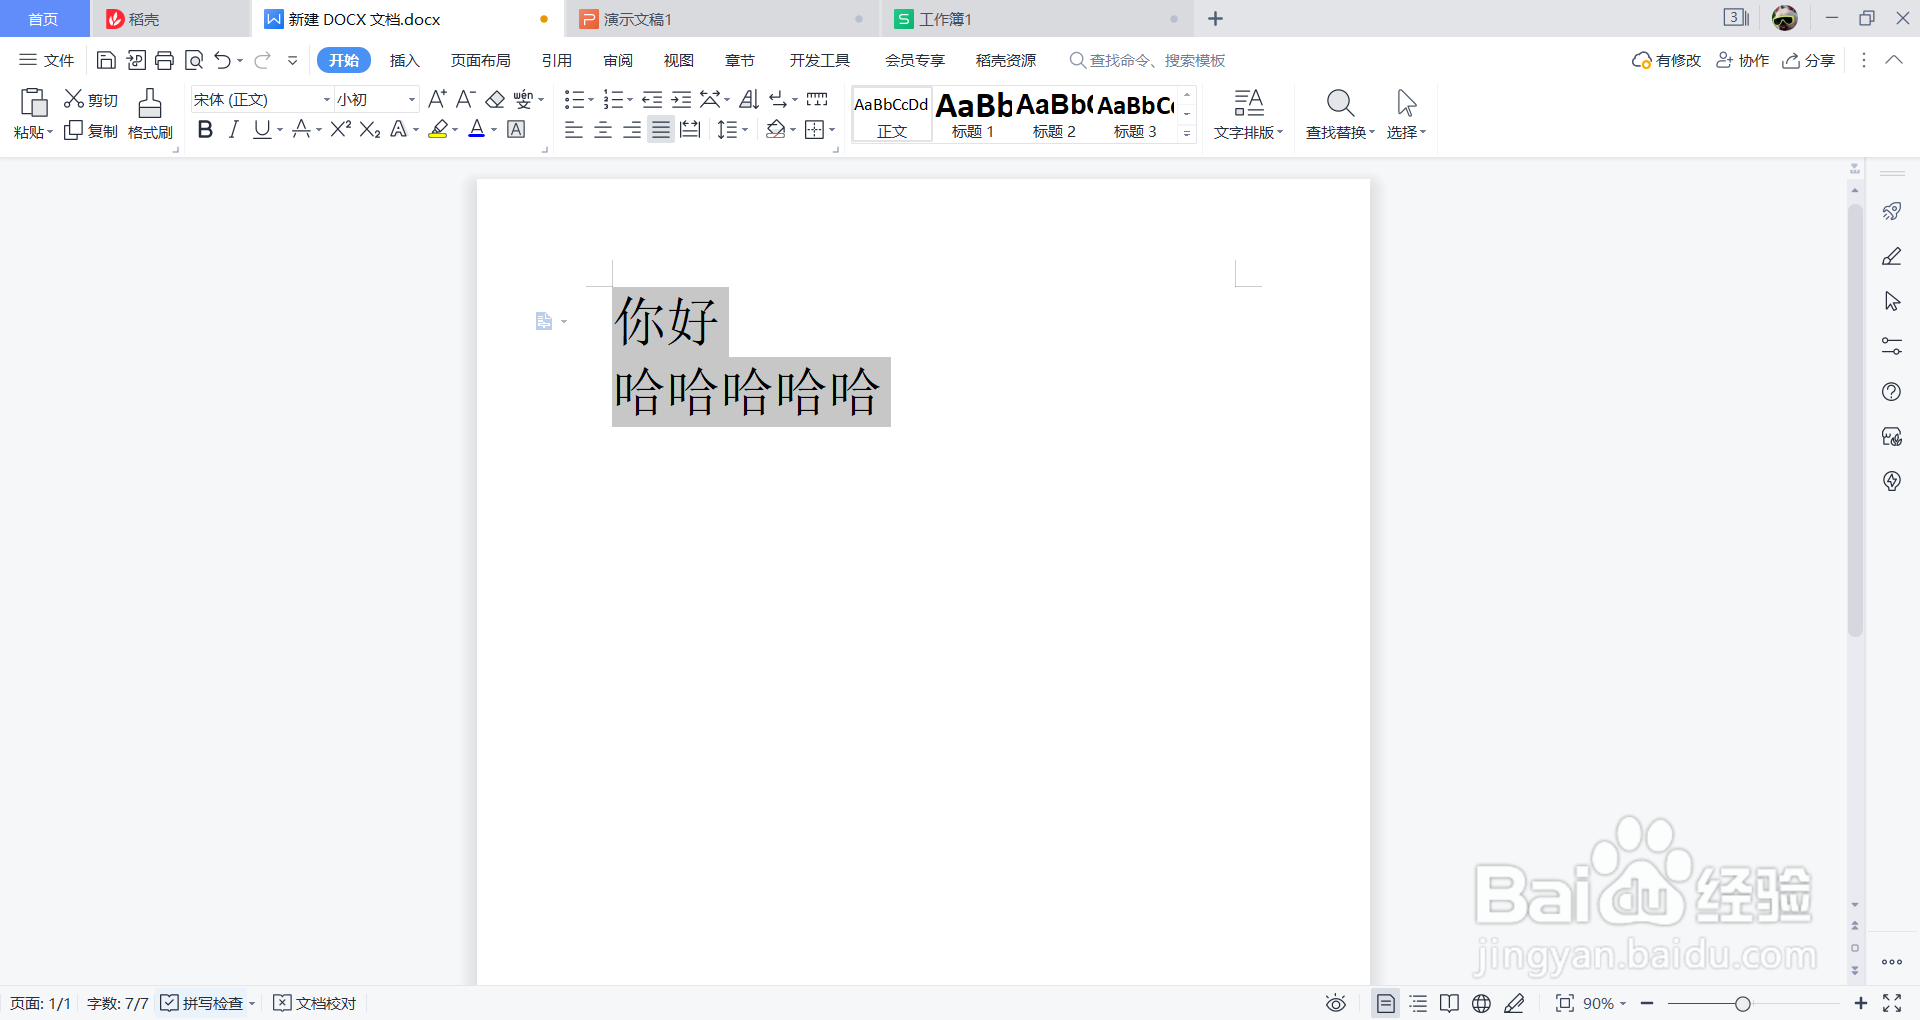Screen dimensions: 1920x1020
Task: Toggle Subscript formatting
Action: pos(370,129)
